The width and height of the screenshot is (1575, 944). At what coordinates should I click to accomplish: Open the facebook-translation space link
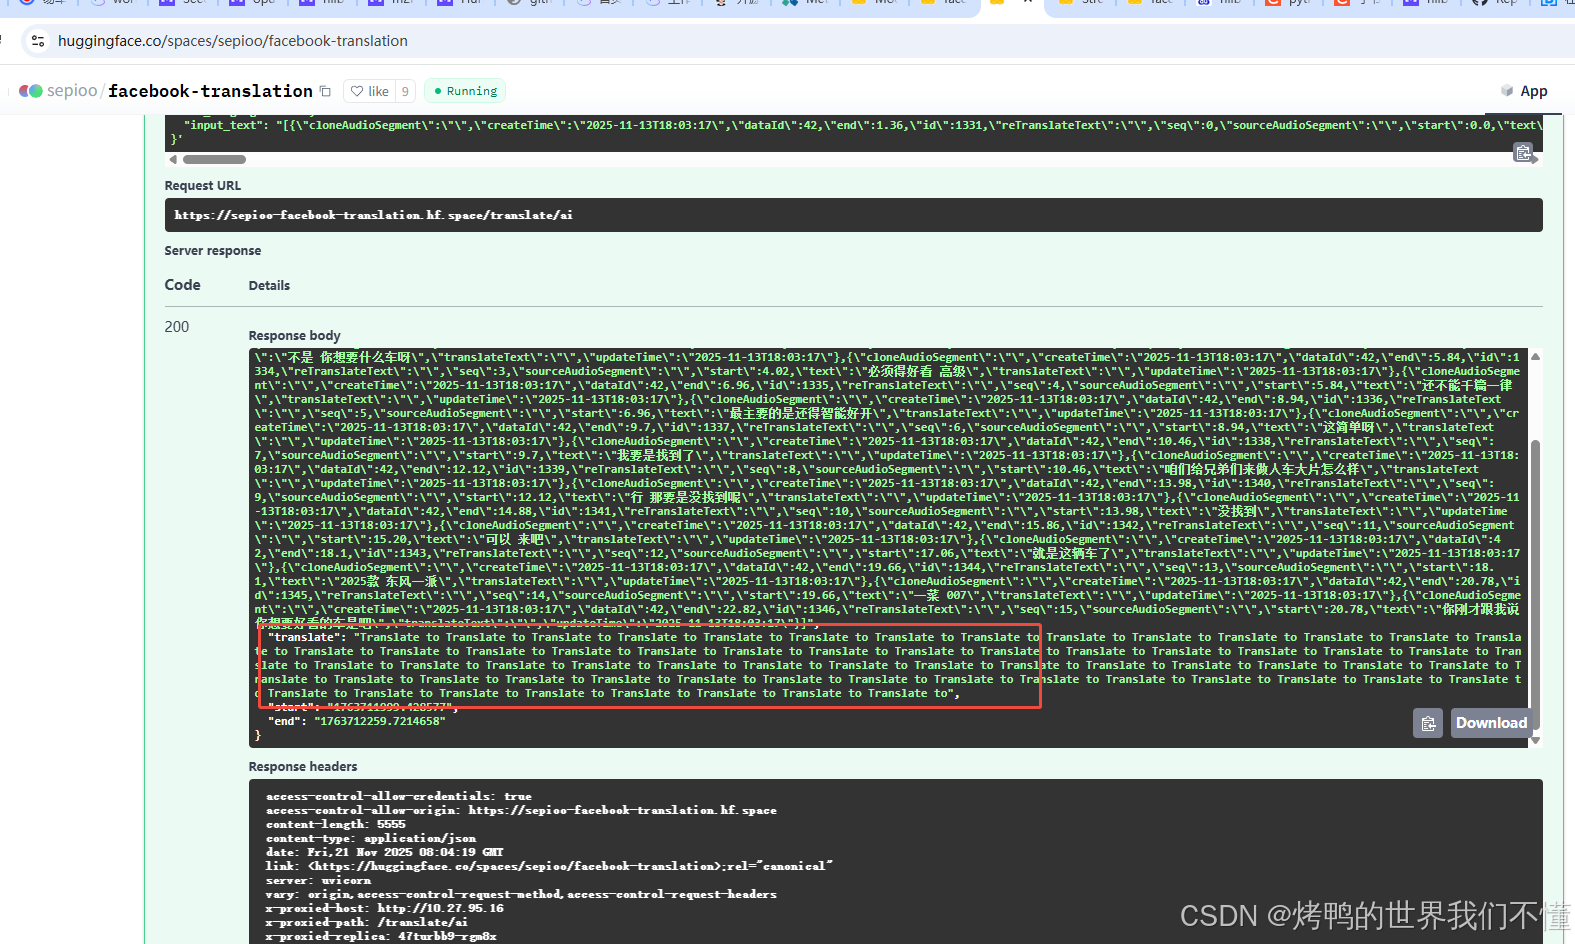pyautogui.click(x=210, y=91)
